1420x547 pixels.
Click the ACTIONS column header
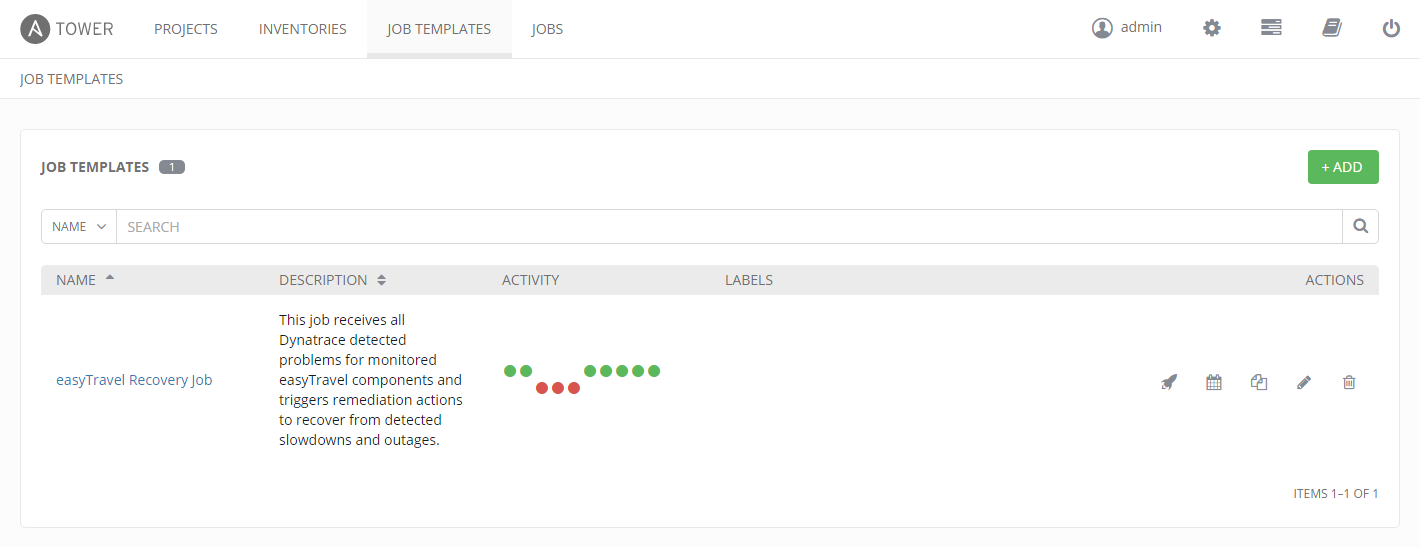pos(1334,280)
